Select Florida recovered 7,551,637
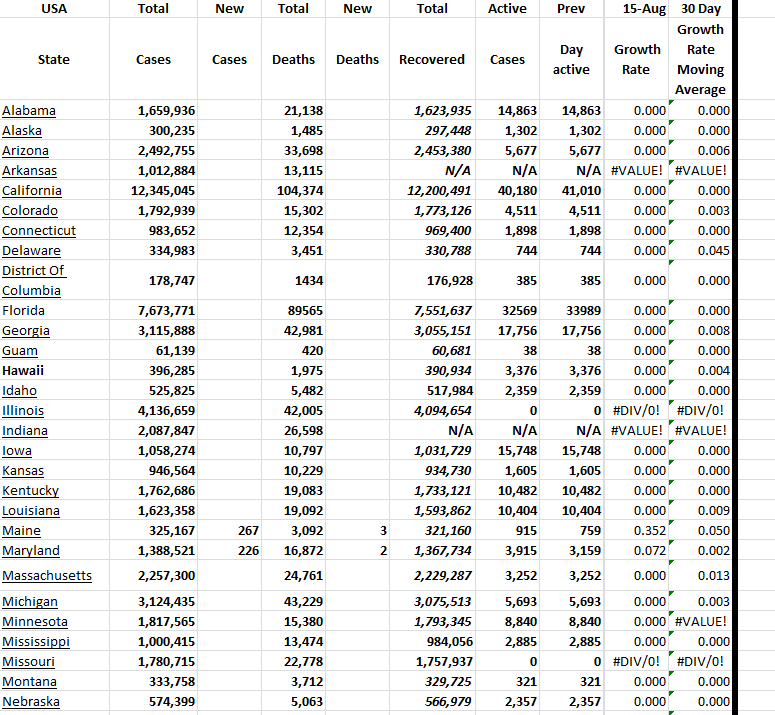Screen dimensions: 775x715 click(x=432, y=311)
